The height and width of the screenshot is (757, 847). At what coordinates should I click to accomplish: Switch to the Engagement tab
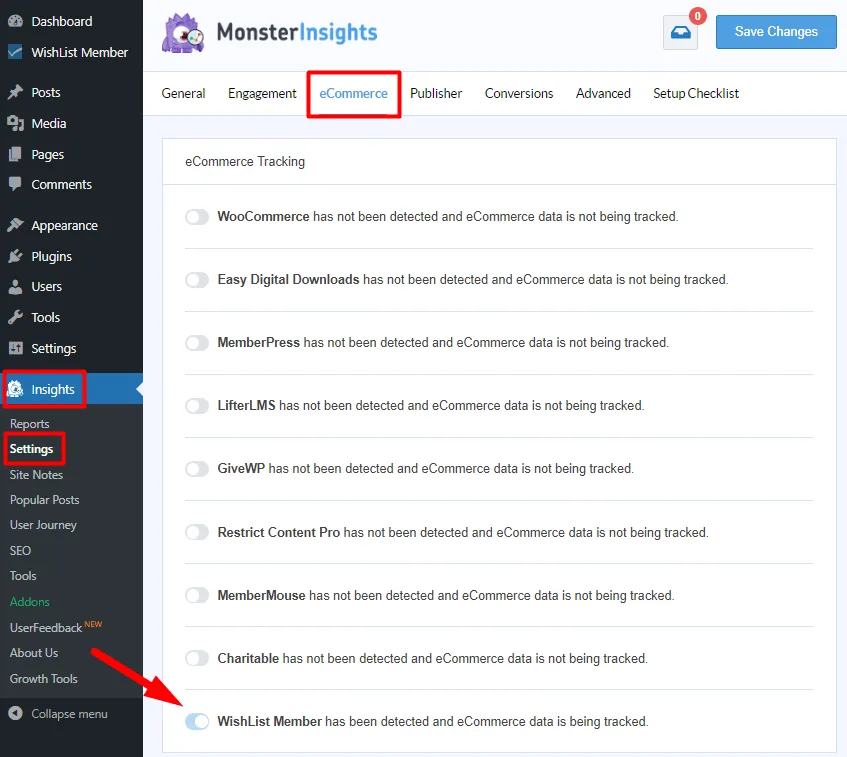coord(262,93)
